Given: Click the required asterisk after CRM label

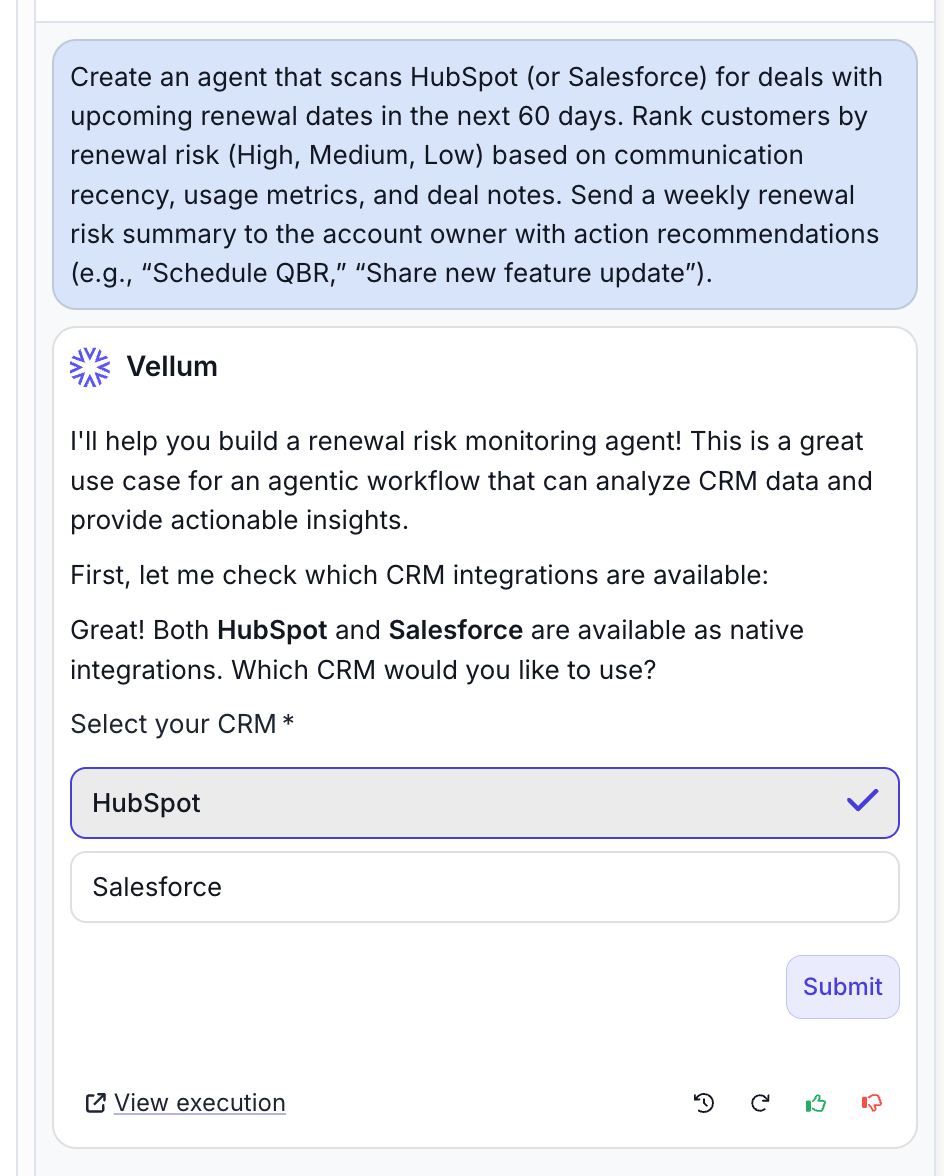Looking at the screenshot, I should click(288, 722).
